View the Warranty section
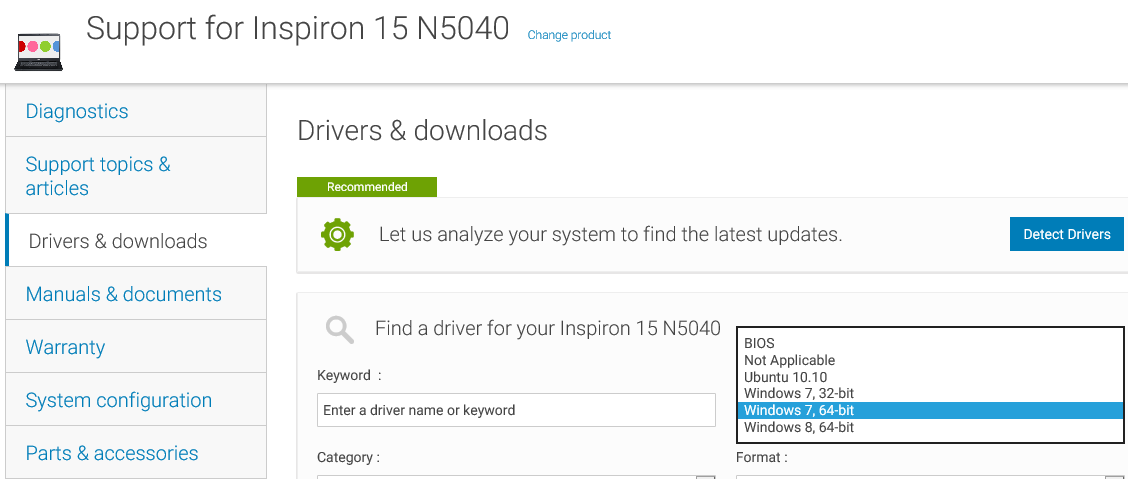Image resolution: width=1128 pixels, height=479 pixels. (x=136, y=347)
